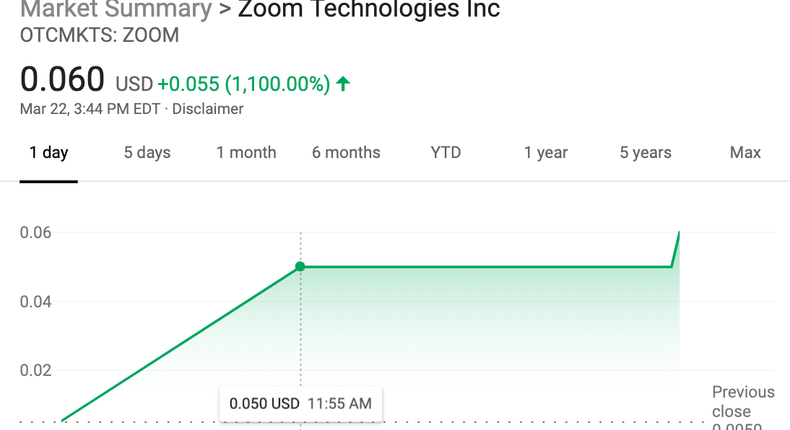Click the green data point on chart
The image size is (790, 430).
[x=300, y=267]
